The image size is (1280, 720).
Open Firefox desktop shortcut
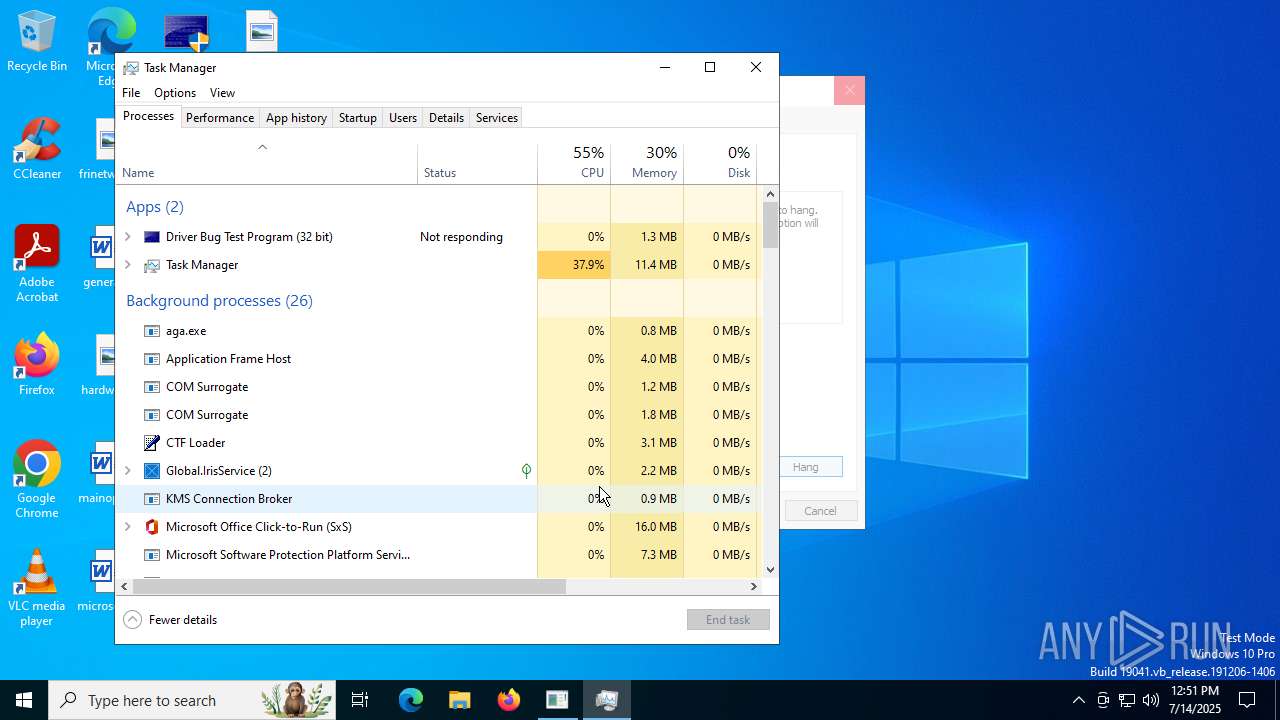pos(37,365)
